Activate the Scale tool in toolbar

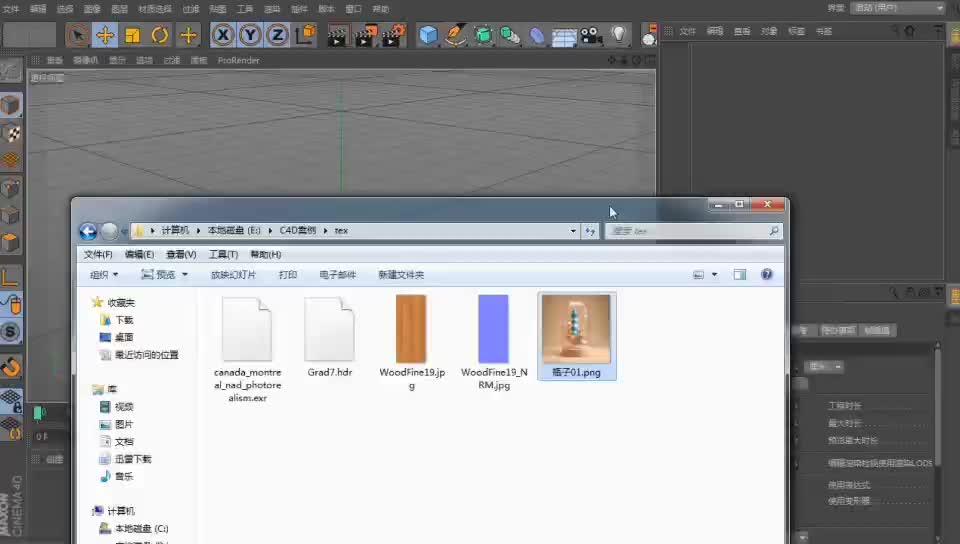coord(132,35)
